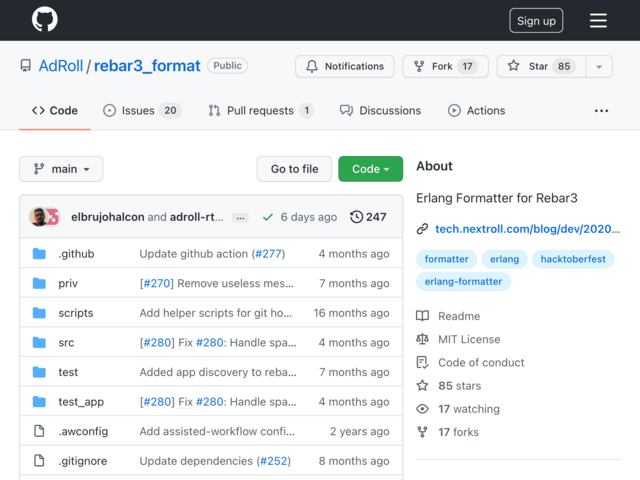Click the elbrujohalcon author link

point(107,217)
